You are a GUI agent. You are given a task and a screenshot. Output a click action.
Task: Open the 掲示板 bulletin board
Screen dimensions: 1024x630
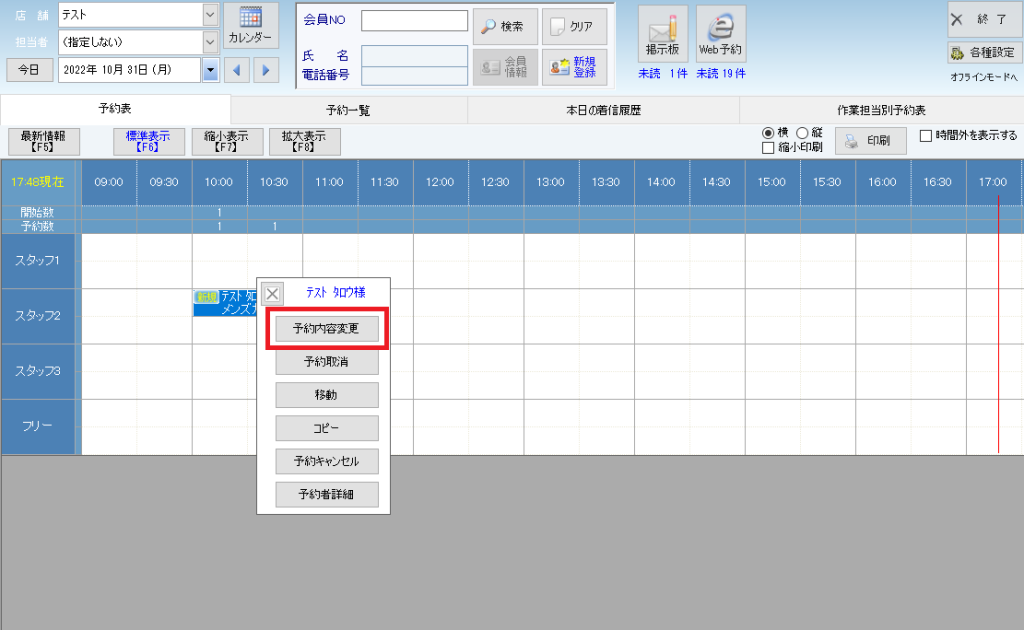(x=663, y=34)
